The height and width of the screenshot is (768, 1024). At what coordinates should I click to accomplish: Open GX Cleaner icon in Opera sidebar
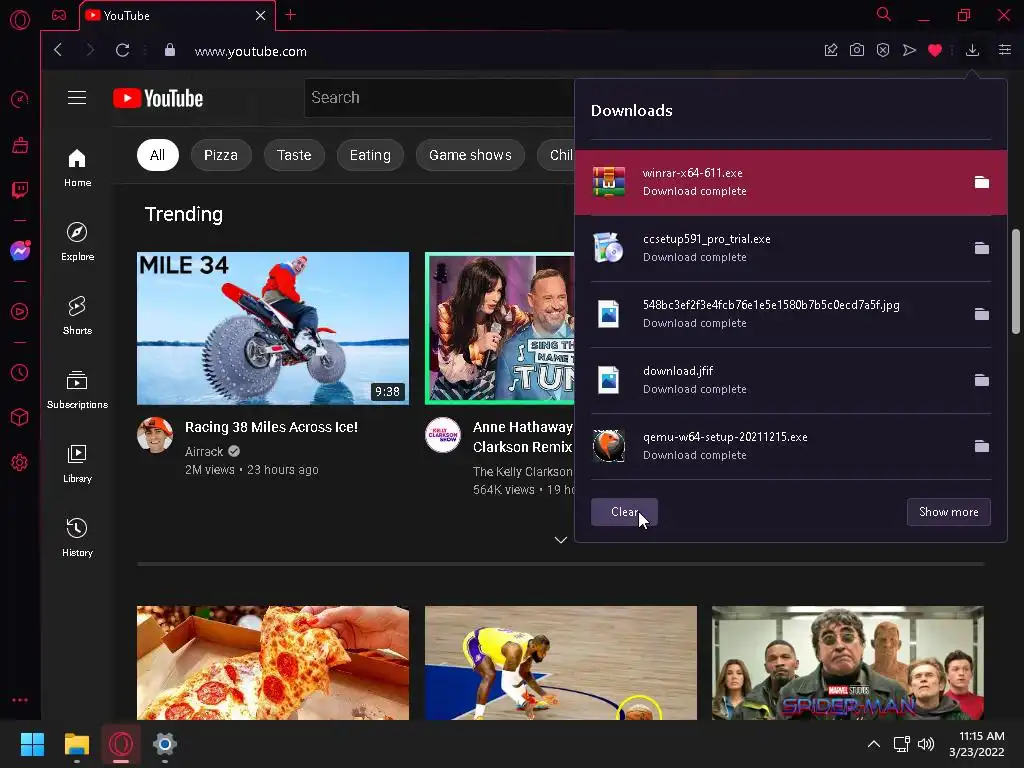pos(20,145)
